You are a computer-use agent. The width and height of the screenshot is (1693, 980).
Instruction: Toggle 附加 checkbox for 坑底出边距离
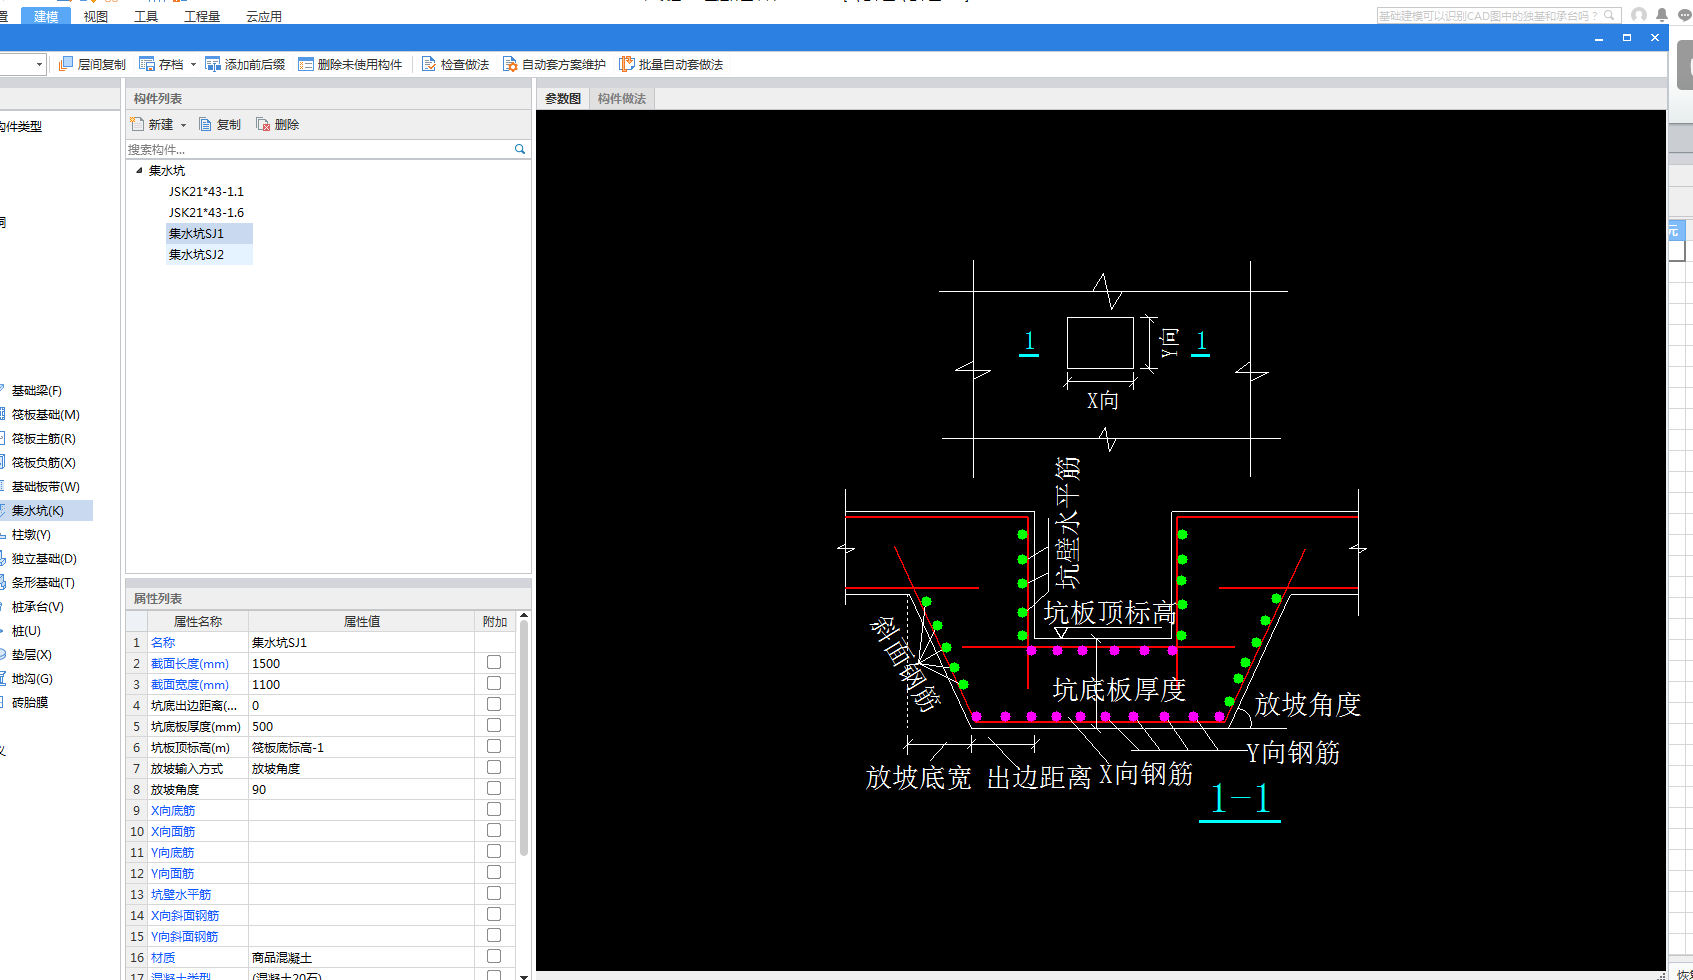[494, 704]
